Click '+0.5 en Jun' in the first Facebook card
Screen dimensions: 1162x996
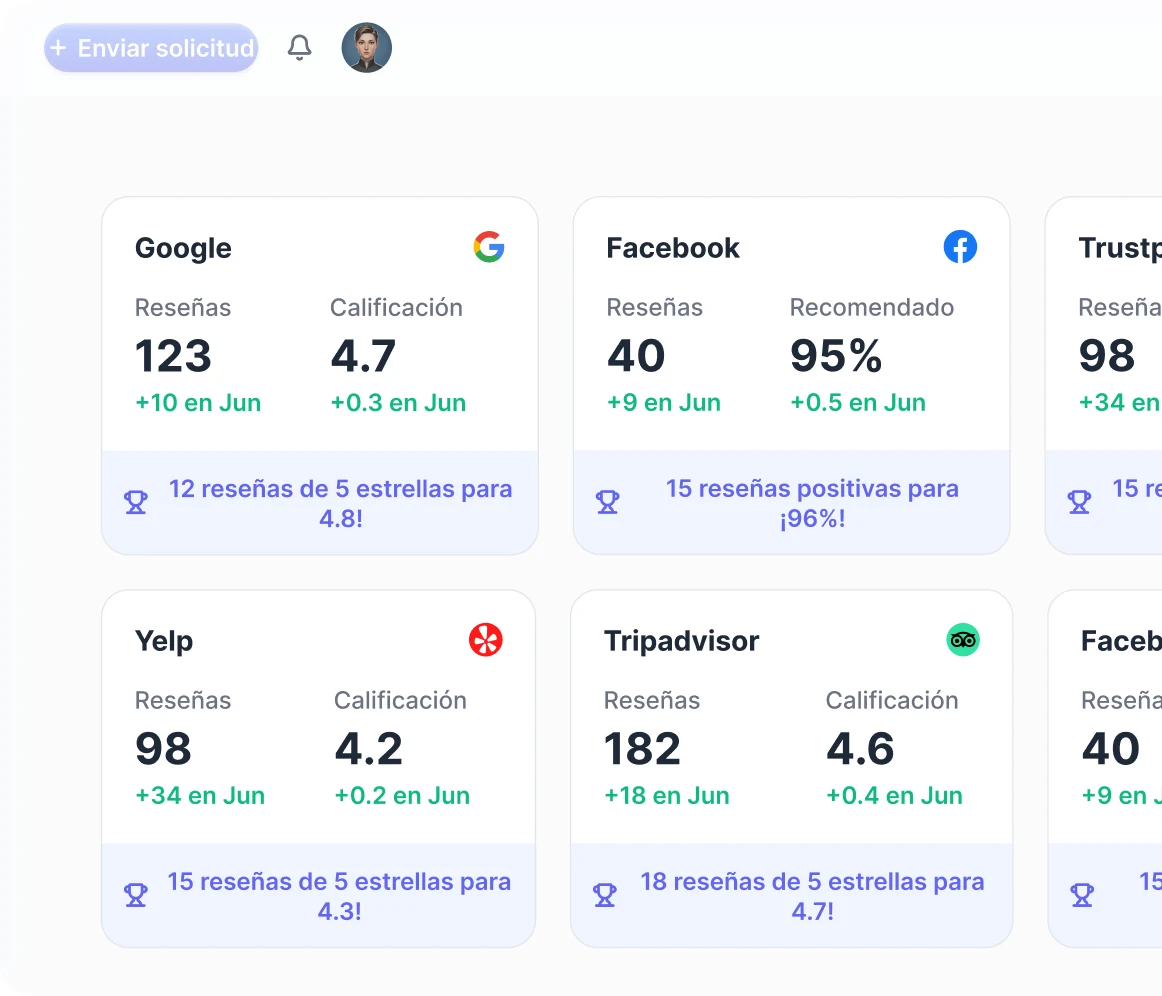coord(857,402)
